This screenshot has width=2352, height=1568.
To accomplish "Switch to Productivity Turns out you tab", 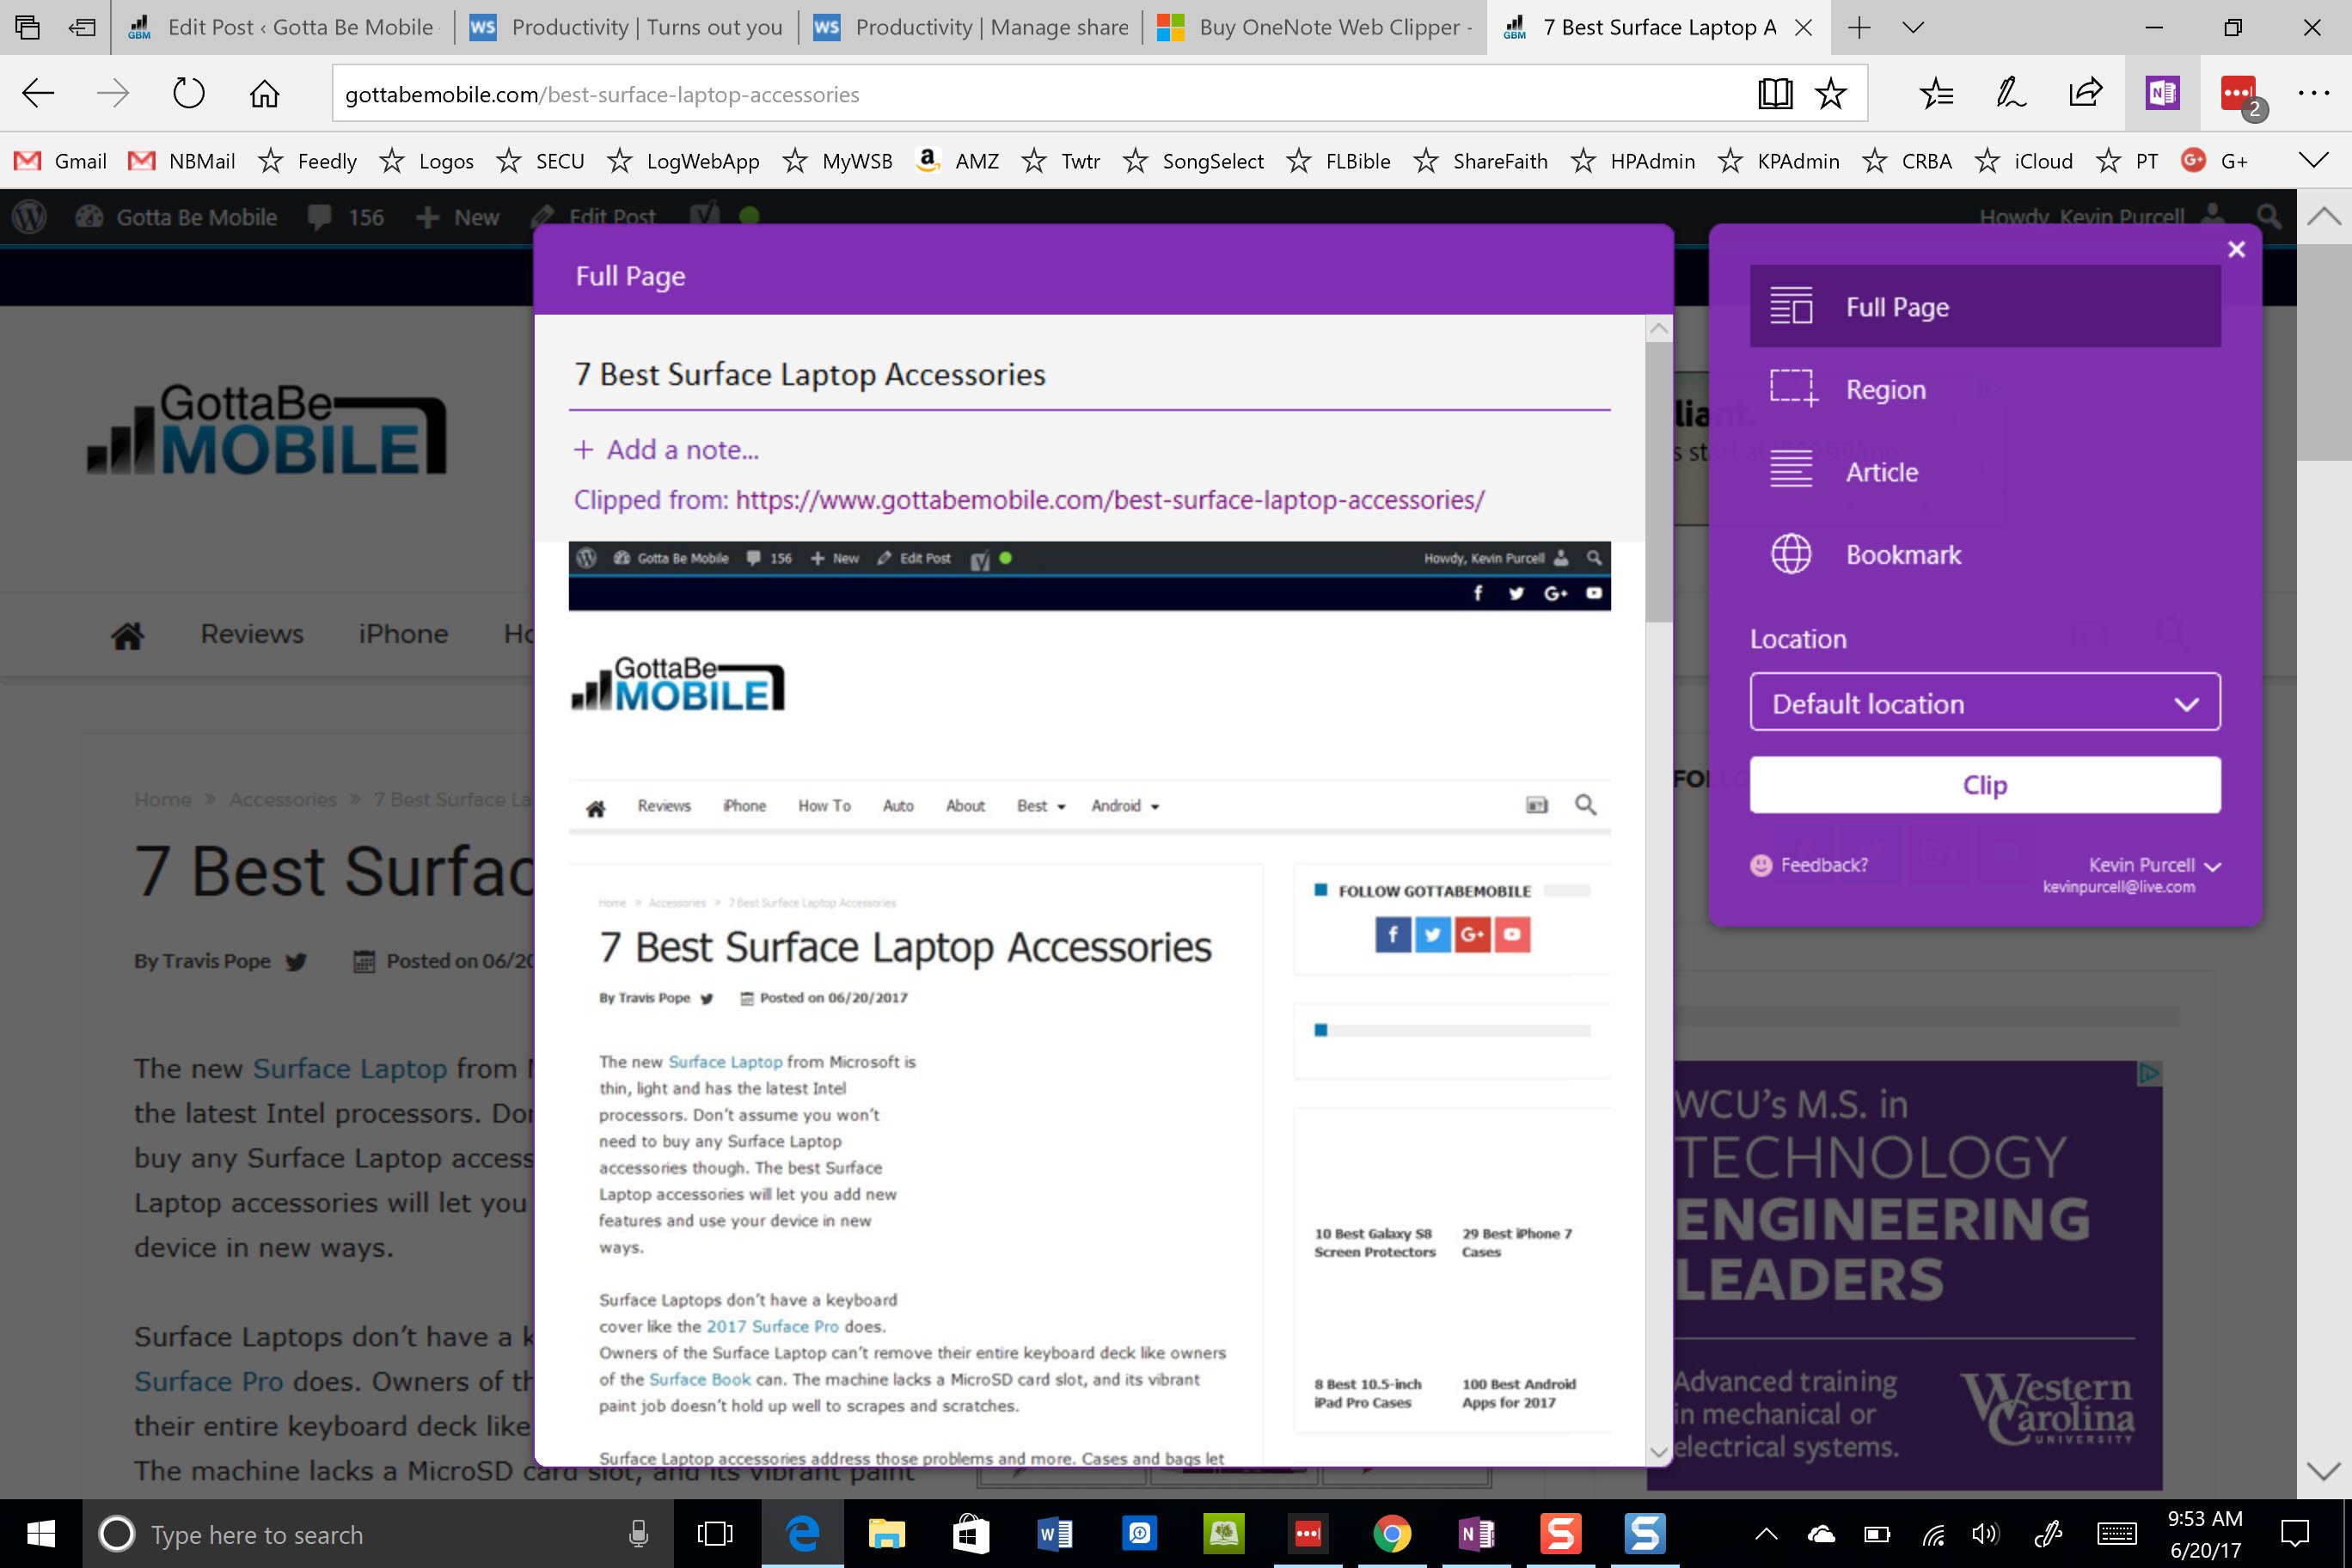I will 627,27.
